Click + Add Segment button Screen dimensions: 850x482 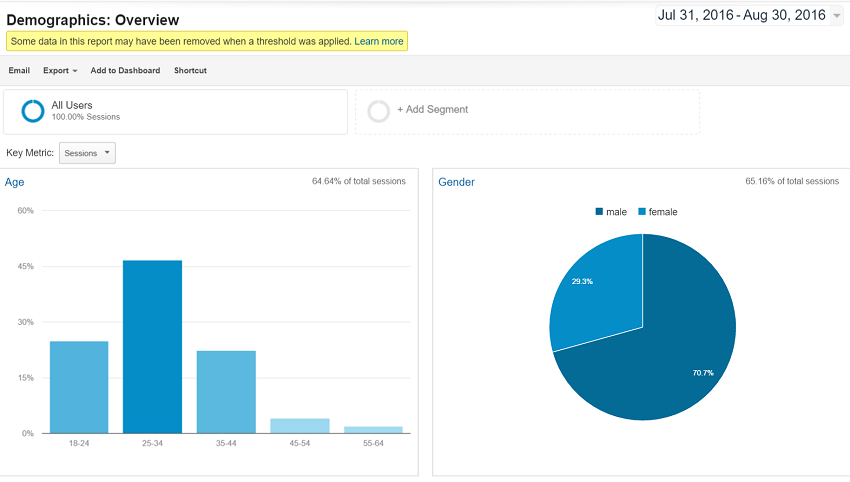432,109
